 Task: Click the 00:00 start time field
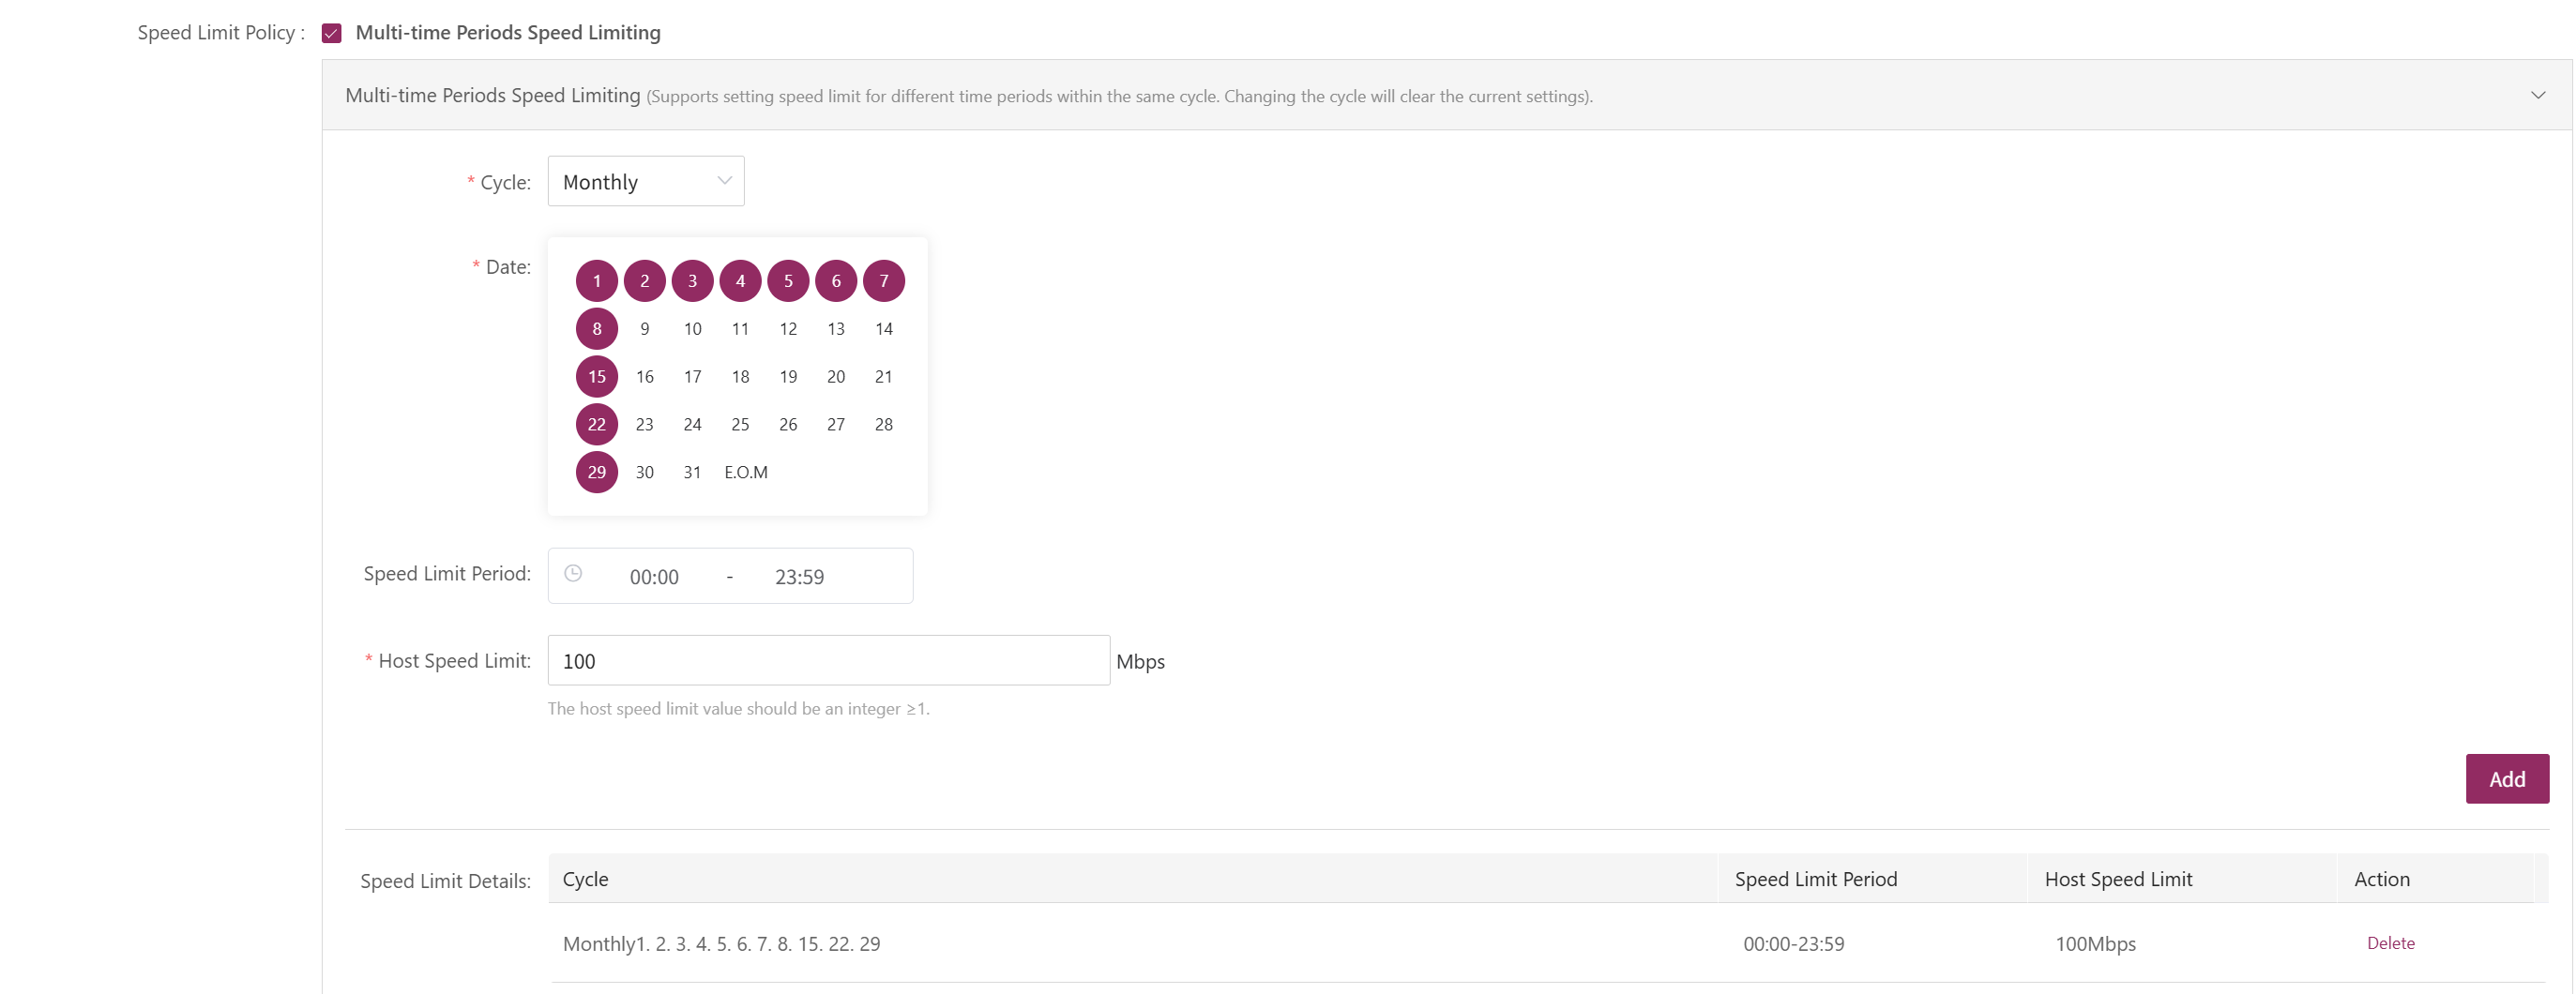[x=654, y=577]
